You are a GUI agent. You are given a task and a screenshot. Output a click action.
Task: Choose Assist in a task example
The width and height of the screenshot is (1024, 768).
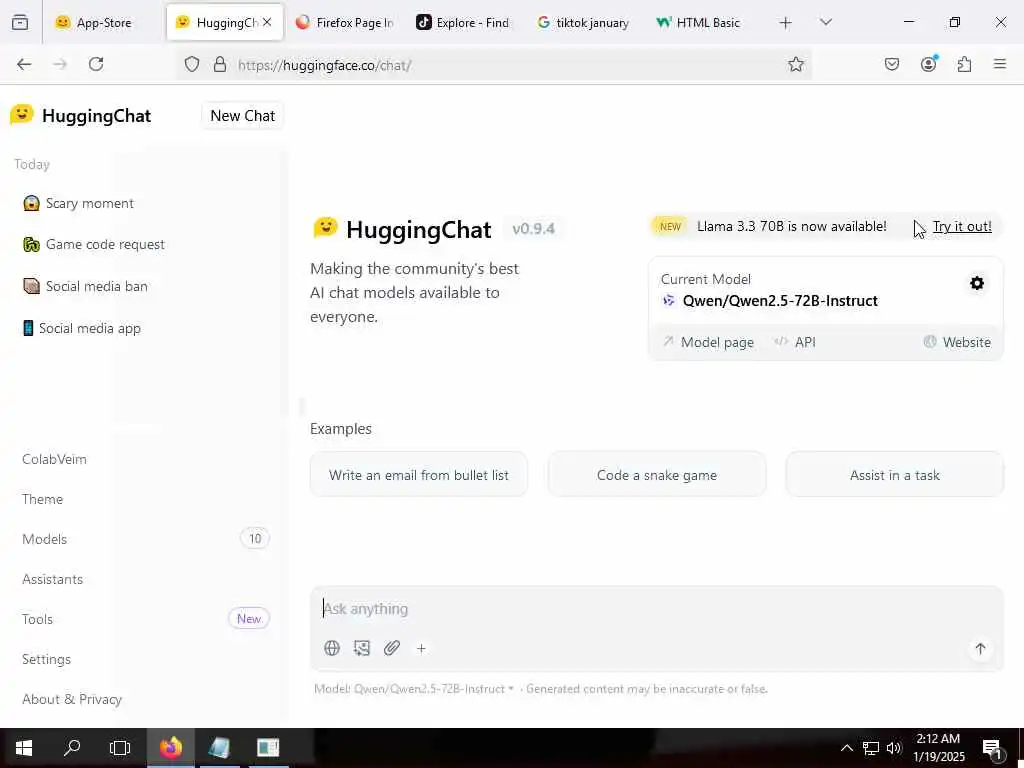click(894, 475)
